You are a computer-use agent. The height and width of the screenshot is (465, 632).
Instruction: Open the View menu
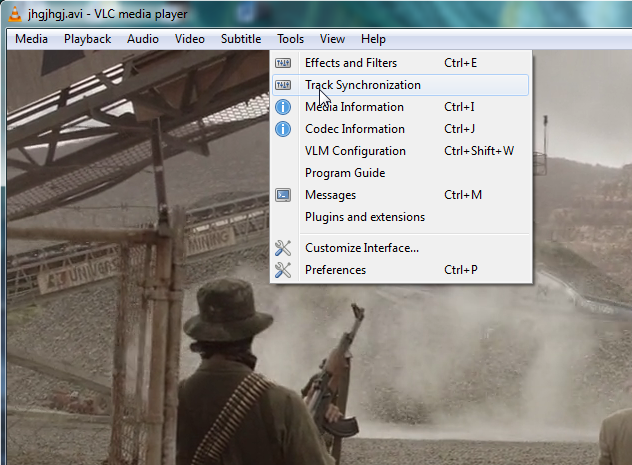(x=332, y=39)
